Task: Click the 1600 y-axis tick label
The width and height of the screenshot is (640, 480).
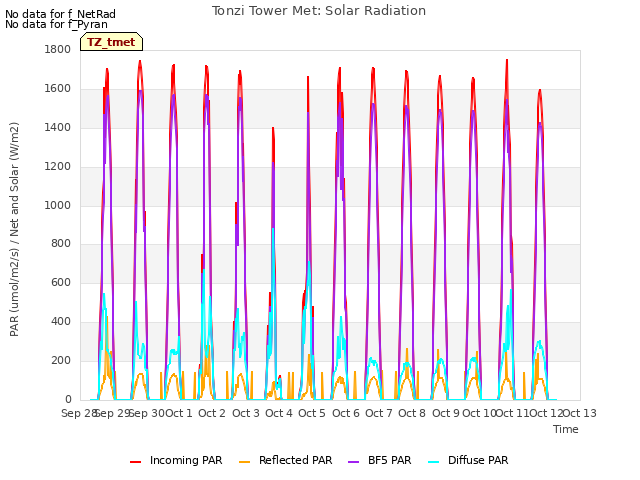Action: pos(58,89)
